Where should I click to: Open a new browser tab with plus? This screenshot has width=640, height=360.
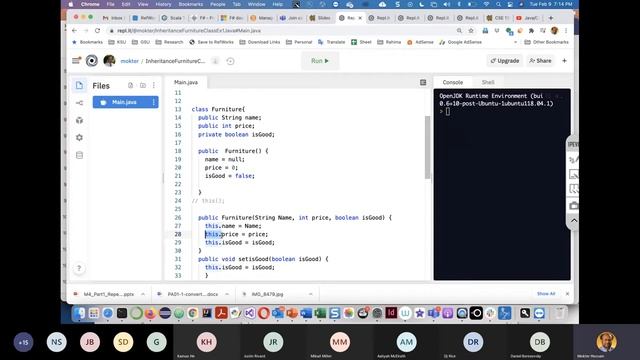pos(551,18)
